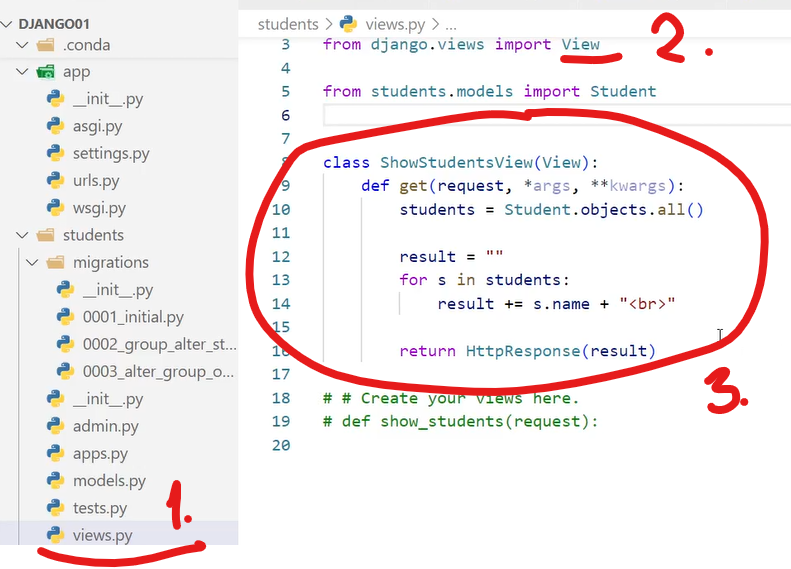Collapse the app folder chevron
The width and height of the screenshot is (791, 569).
(x=23, y=72)
